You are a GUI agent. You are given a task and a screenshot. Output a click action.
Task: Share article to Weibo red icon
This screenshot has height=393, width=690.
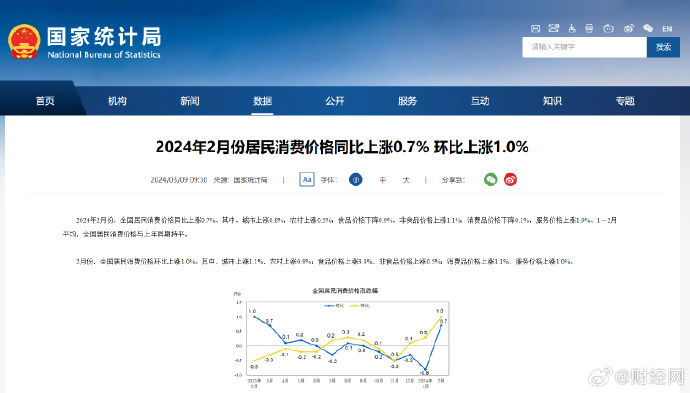coord(510,180)
